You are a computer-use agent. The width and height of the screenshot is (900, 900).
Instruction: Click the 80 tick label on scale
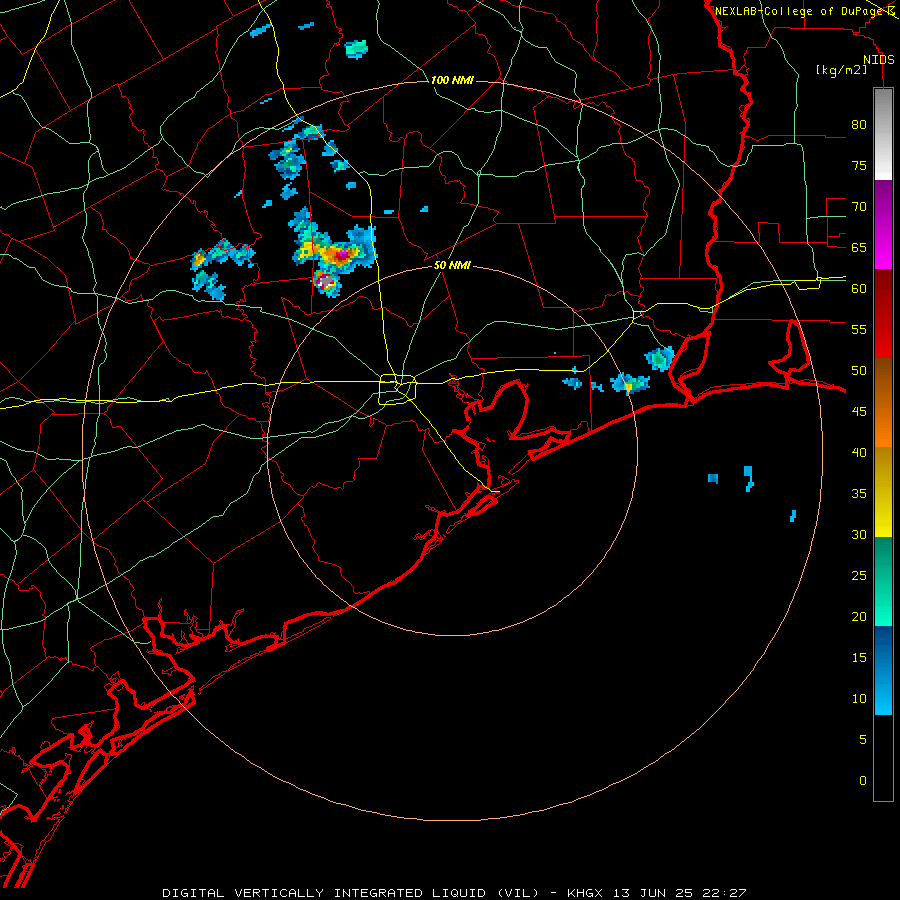click(x=859, y=125)
